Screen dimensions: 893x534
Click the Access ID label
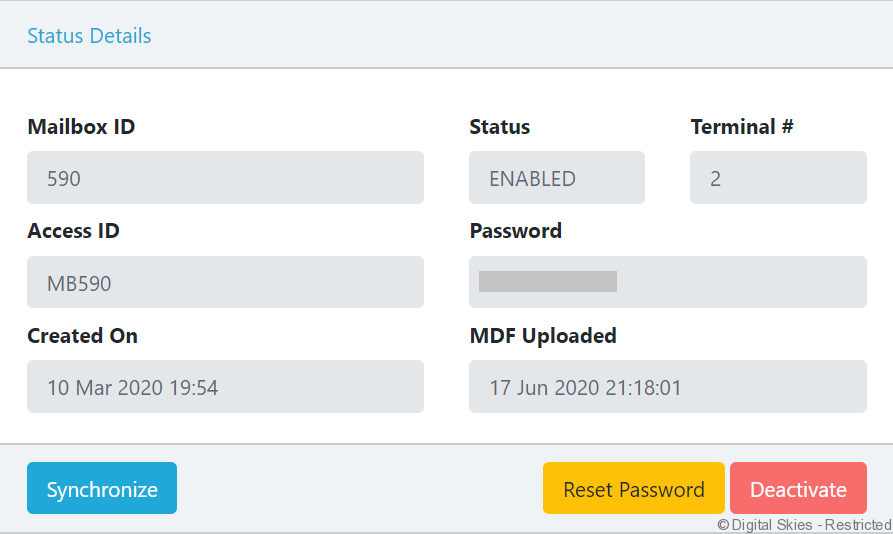pos(73,231)
